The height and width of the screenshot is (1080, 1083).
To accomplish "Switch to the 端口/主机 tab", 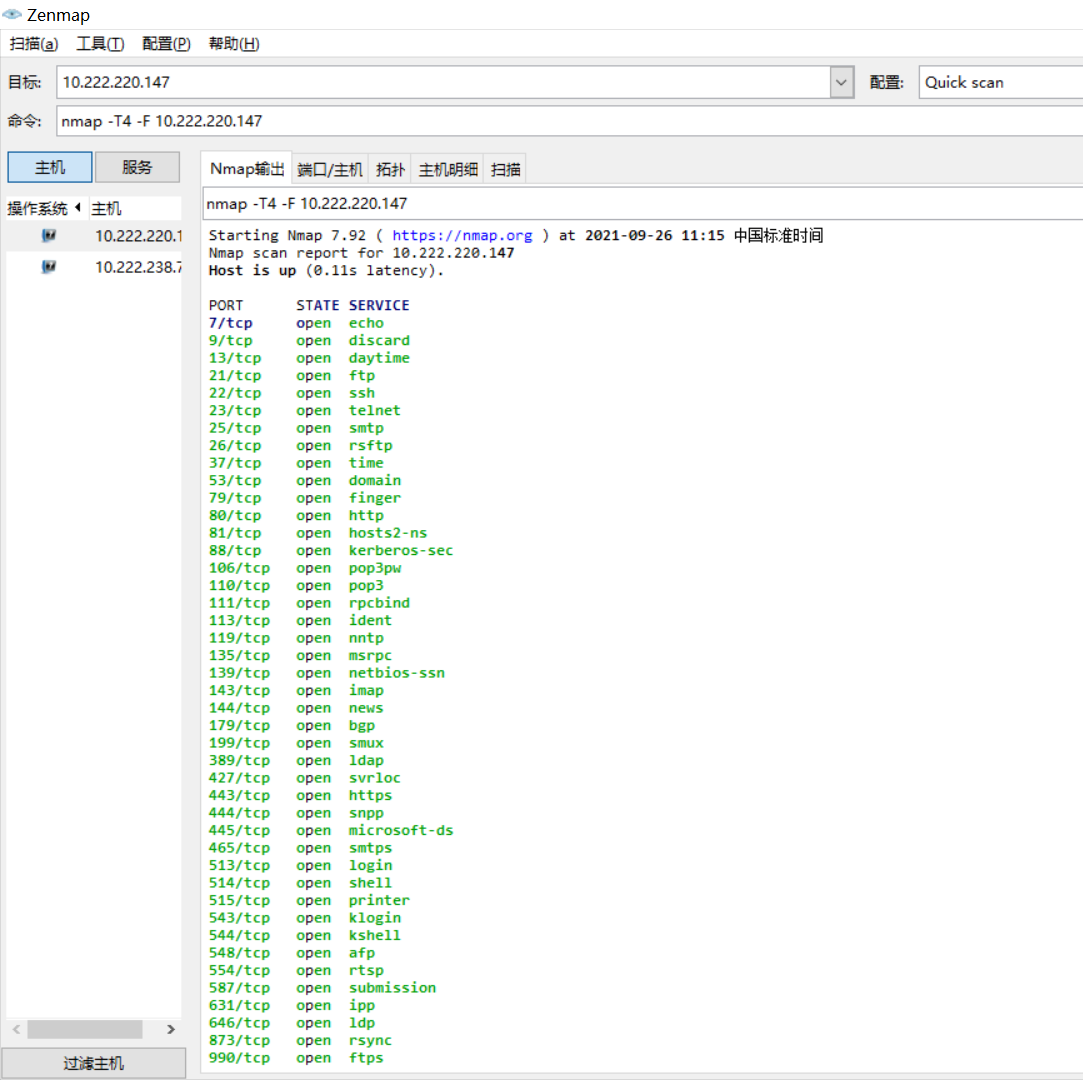I will [x=329, y=170].
